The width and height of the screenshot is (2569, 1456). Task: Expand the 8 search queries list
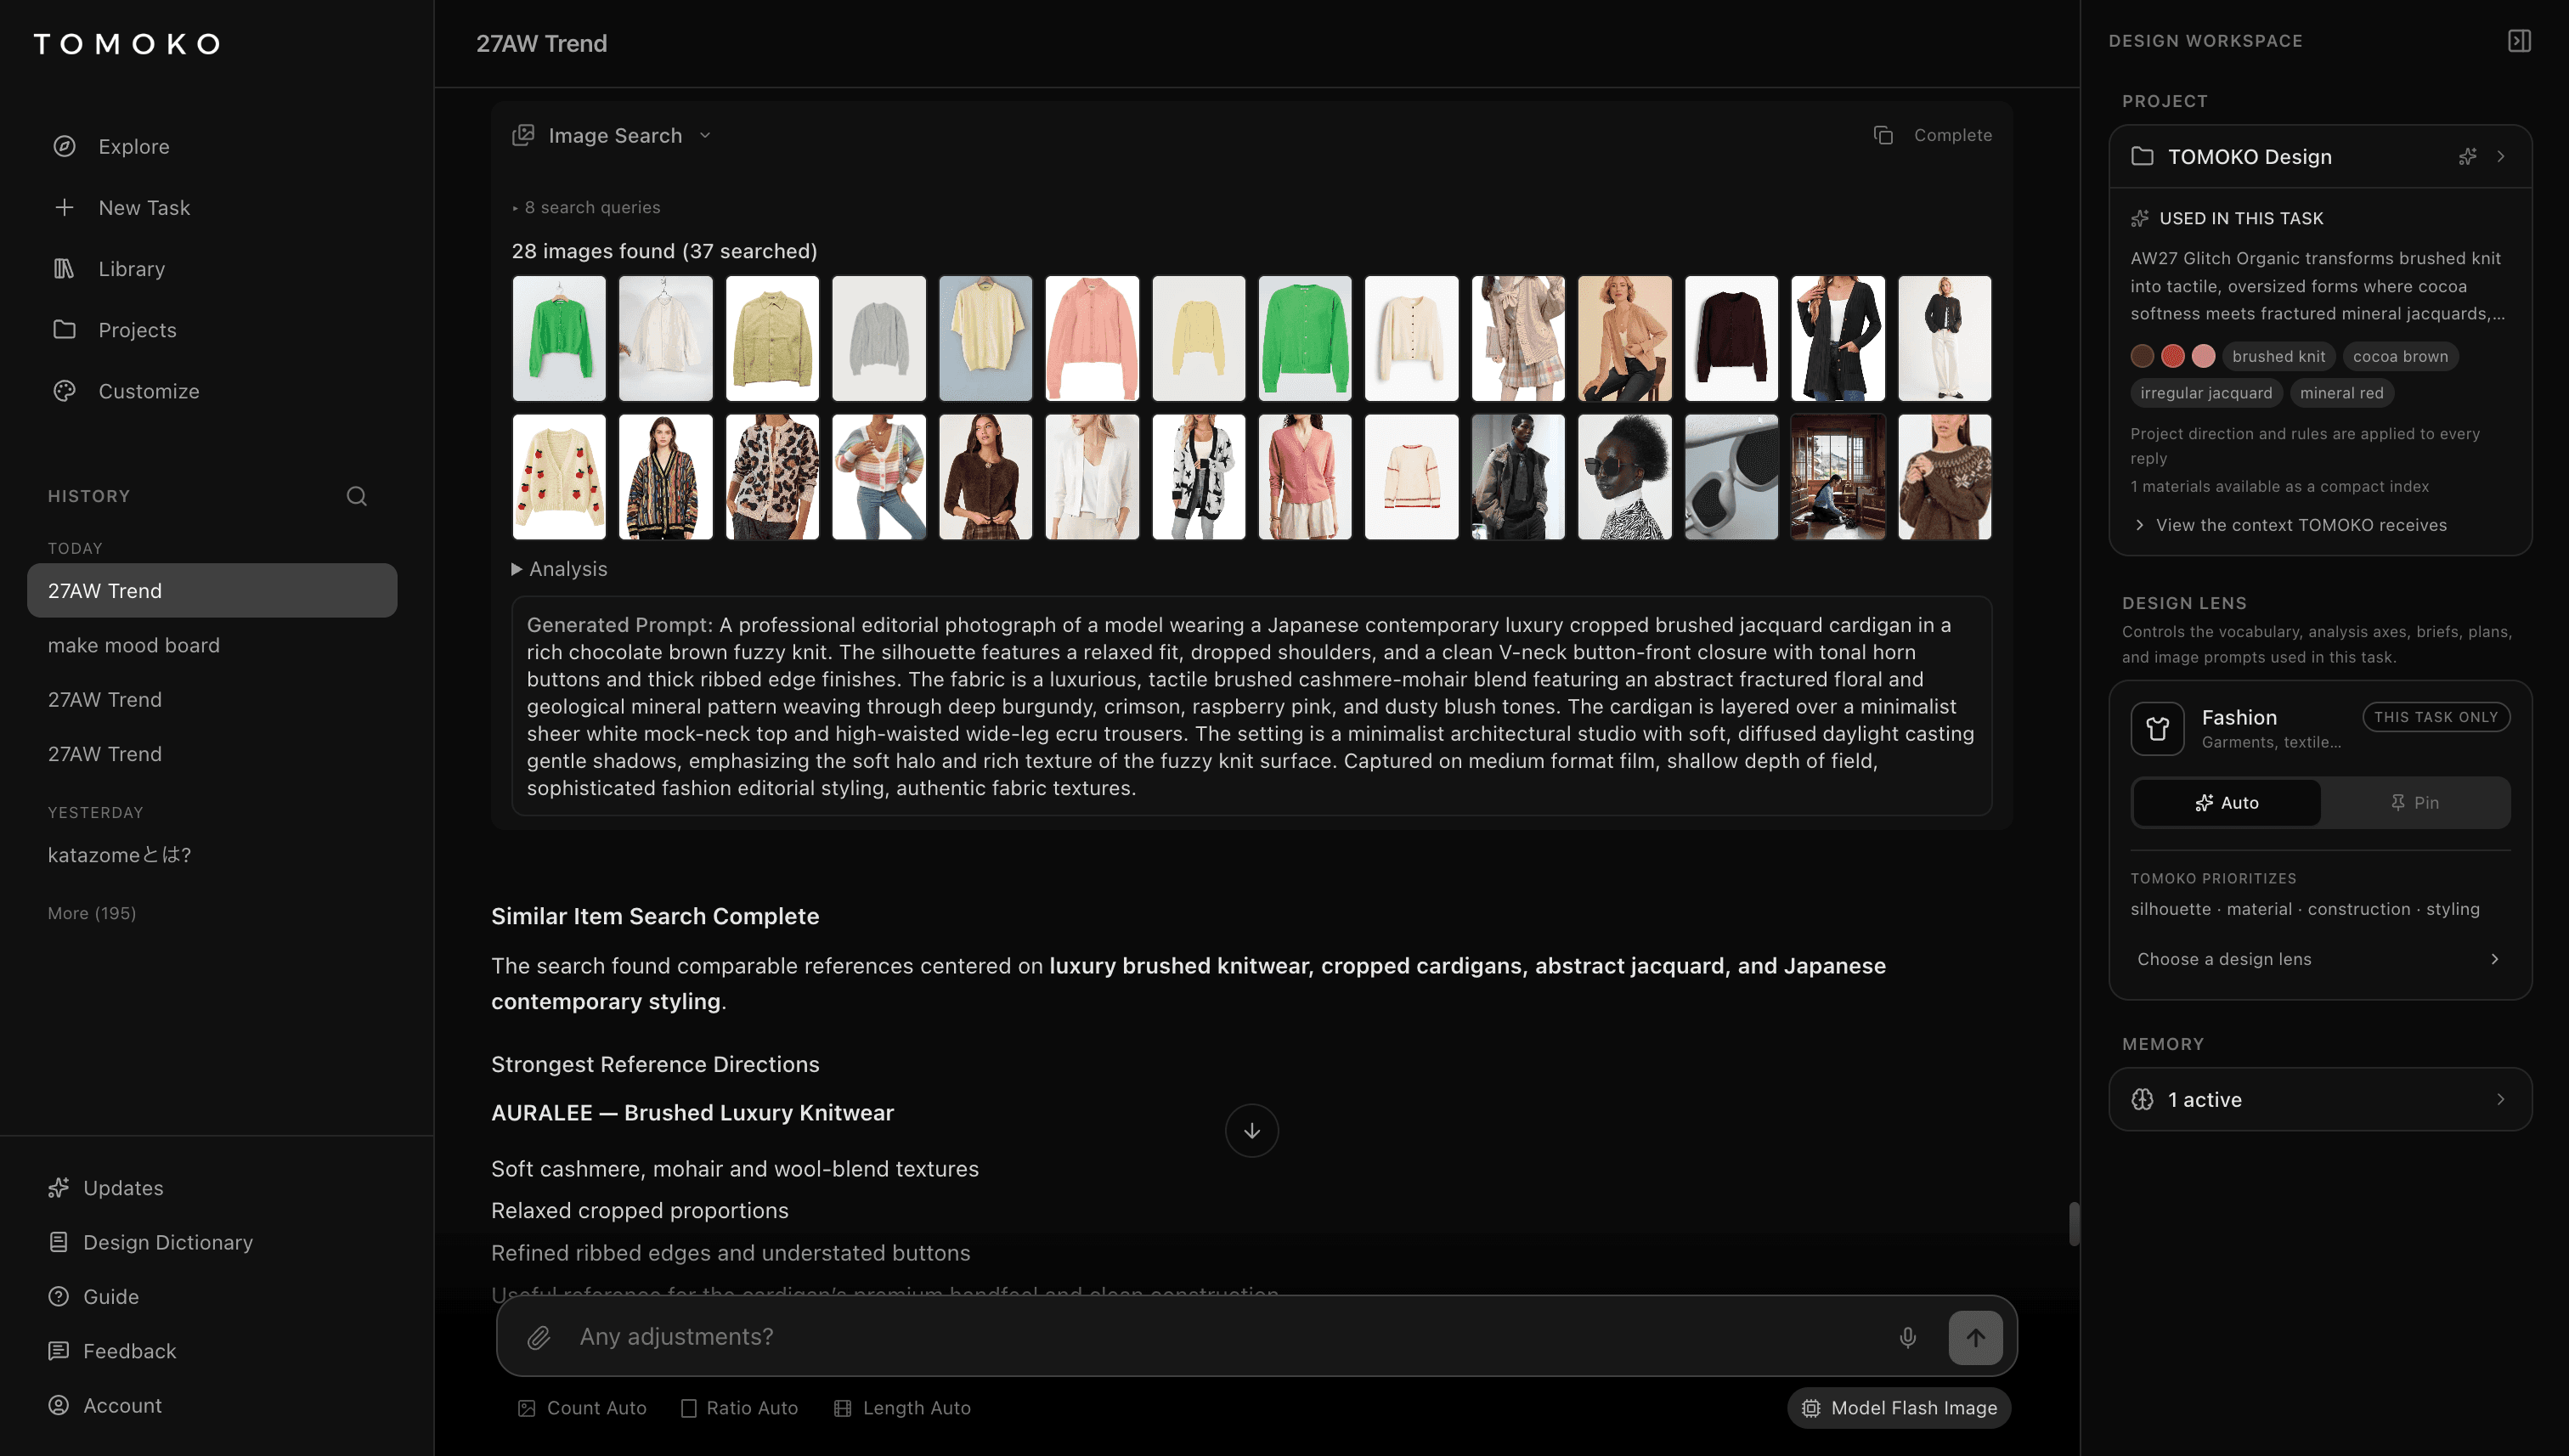click(586, 207)
